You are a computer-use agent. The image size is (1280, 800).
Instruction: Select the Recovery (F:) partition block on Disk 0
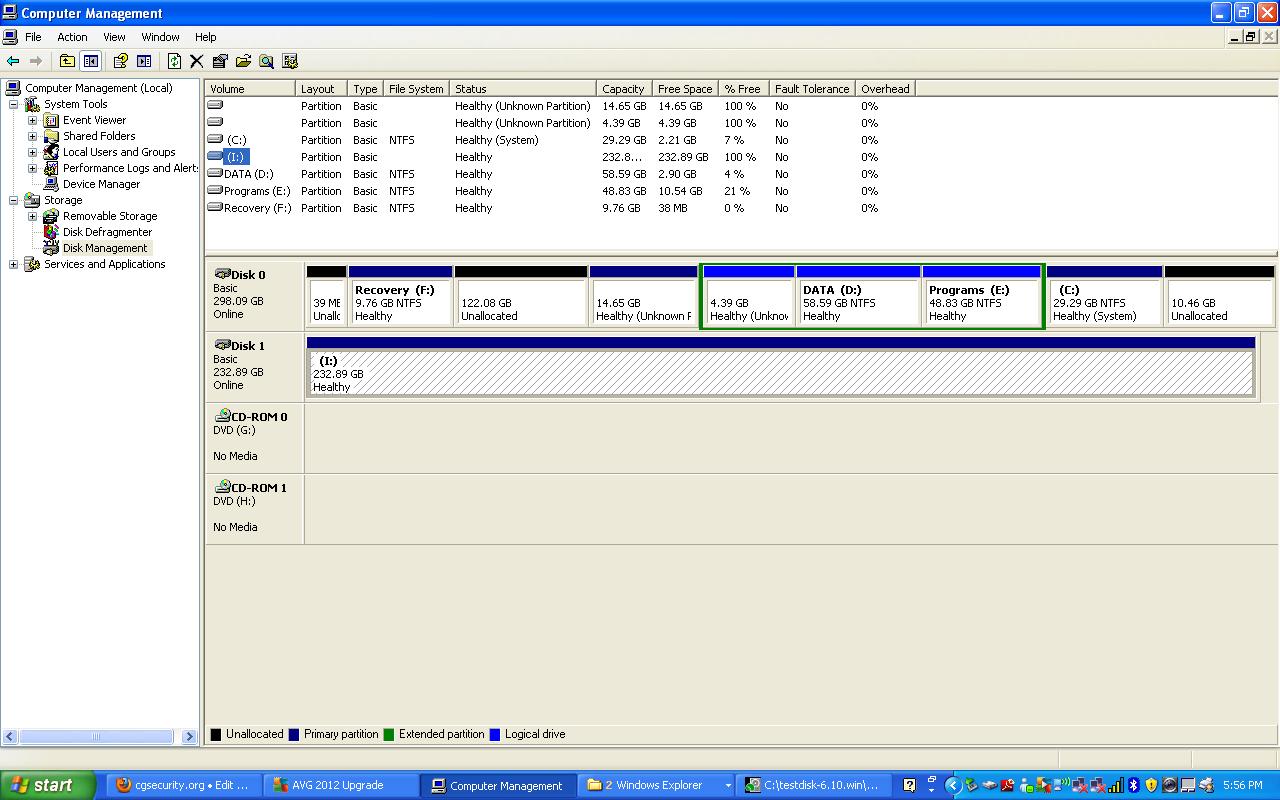[x=400, y=295]
